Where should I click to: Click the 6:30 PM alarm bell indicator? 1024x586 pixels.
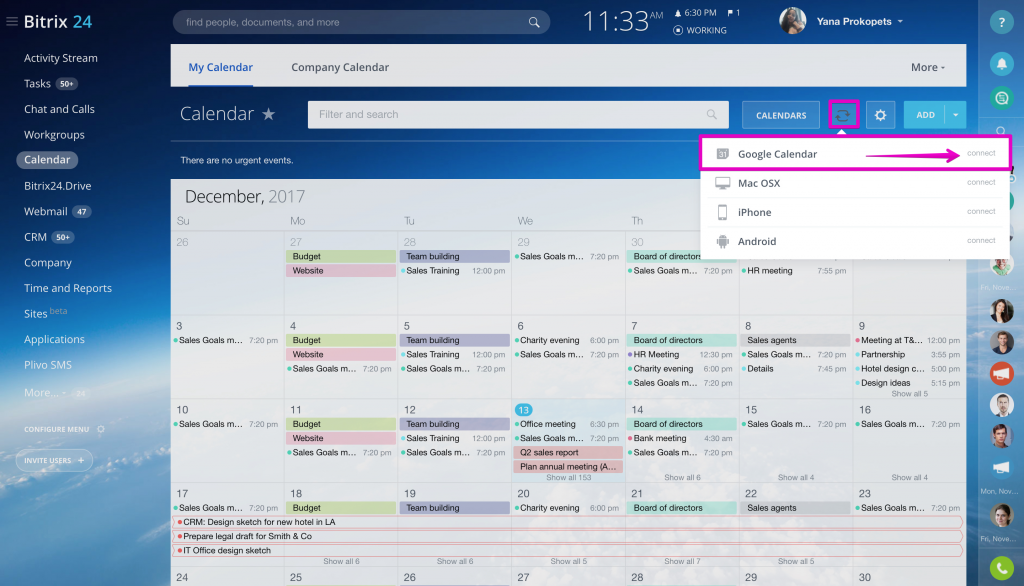pos(695,12)
